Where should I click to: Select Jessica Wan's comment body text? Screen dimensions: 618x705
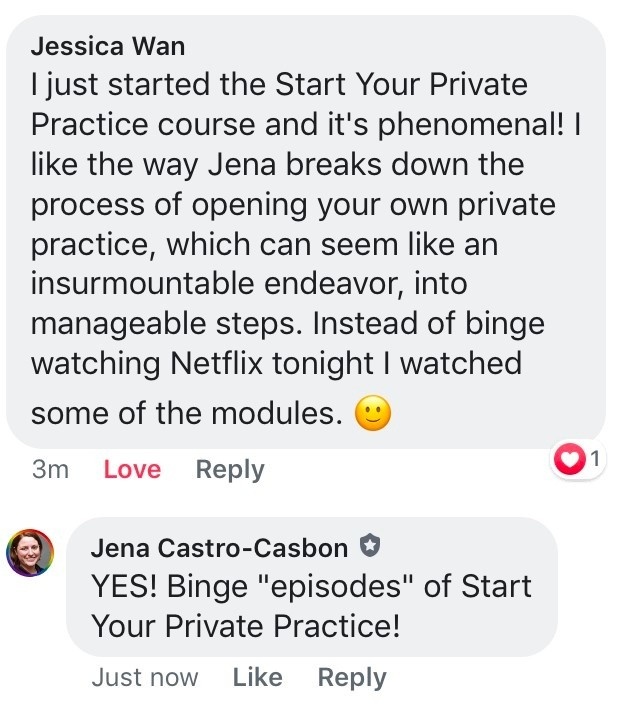pyautogui.click(x=306, y=252)
